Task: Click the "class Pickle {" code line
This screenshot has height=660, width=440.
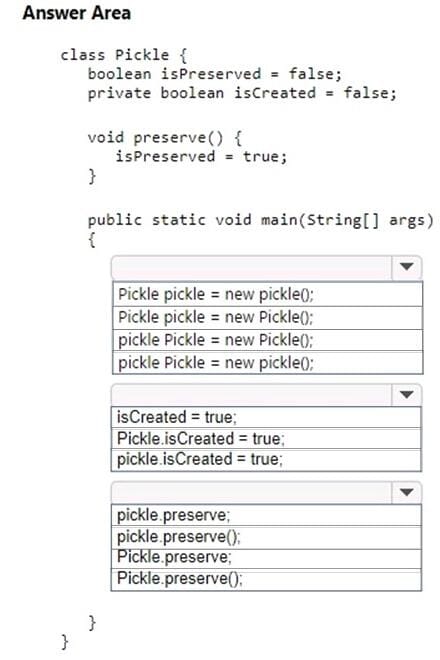Action: point(124,55)
